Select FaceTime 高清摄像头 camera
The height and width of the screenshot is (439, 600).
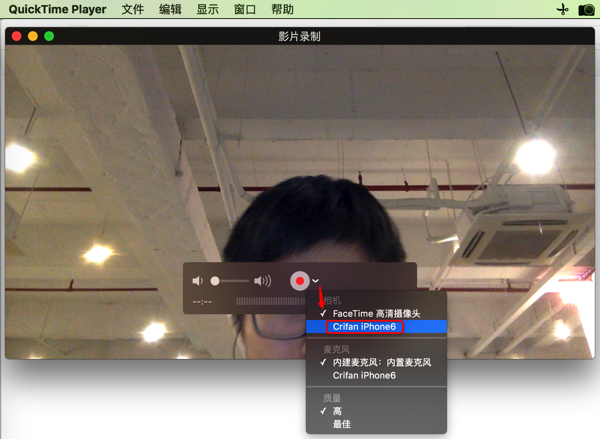376,313
